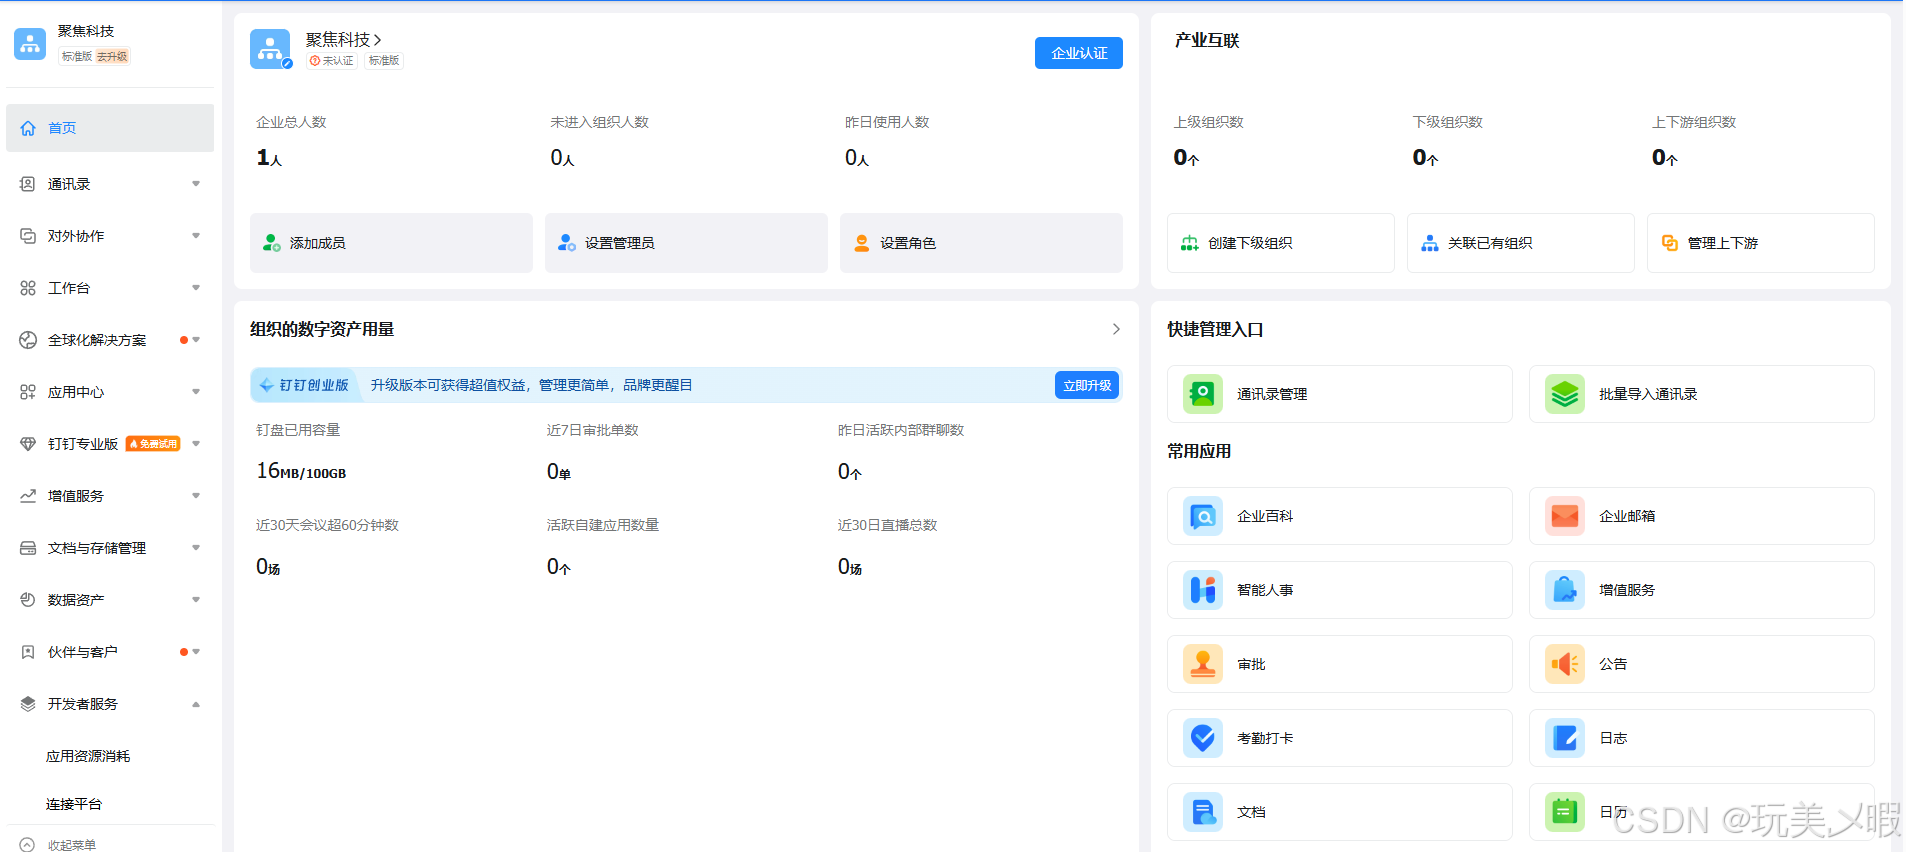Open 批量导入通讯录 green layers icon
Image resolution: width=1906 pixels, height=852 pixels.
(1565, 394)
